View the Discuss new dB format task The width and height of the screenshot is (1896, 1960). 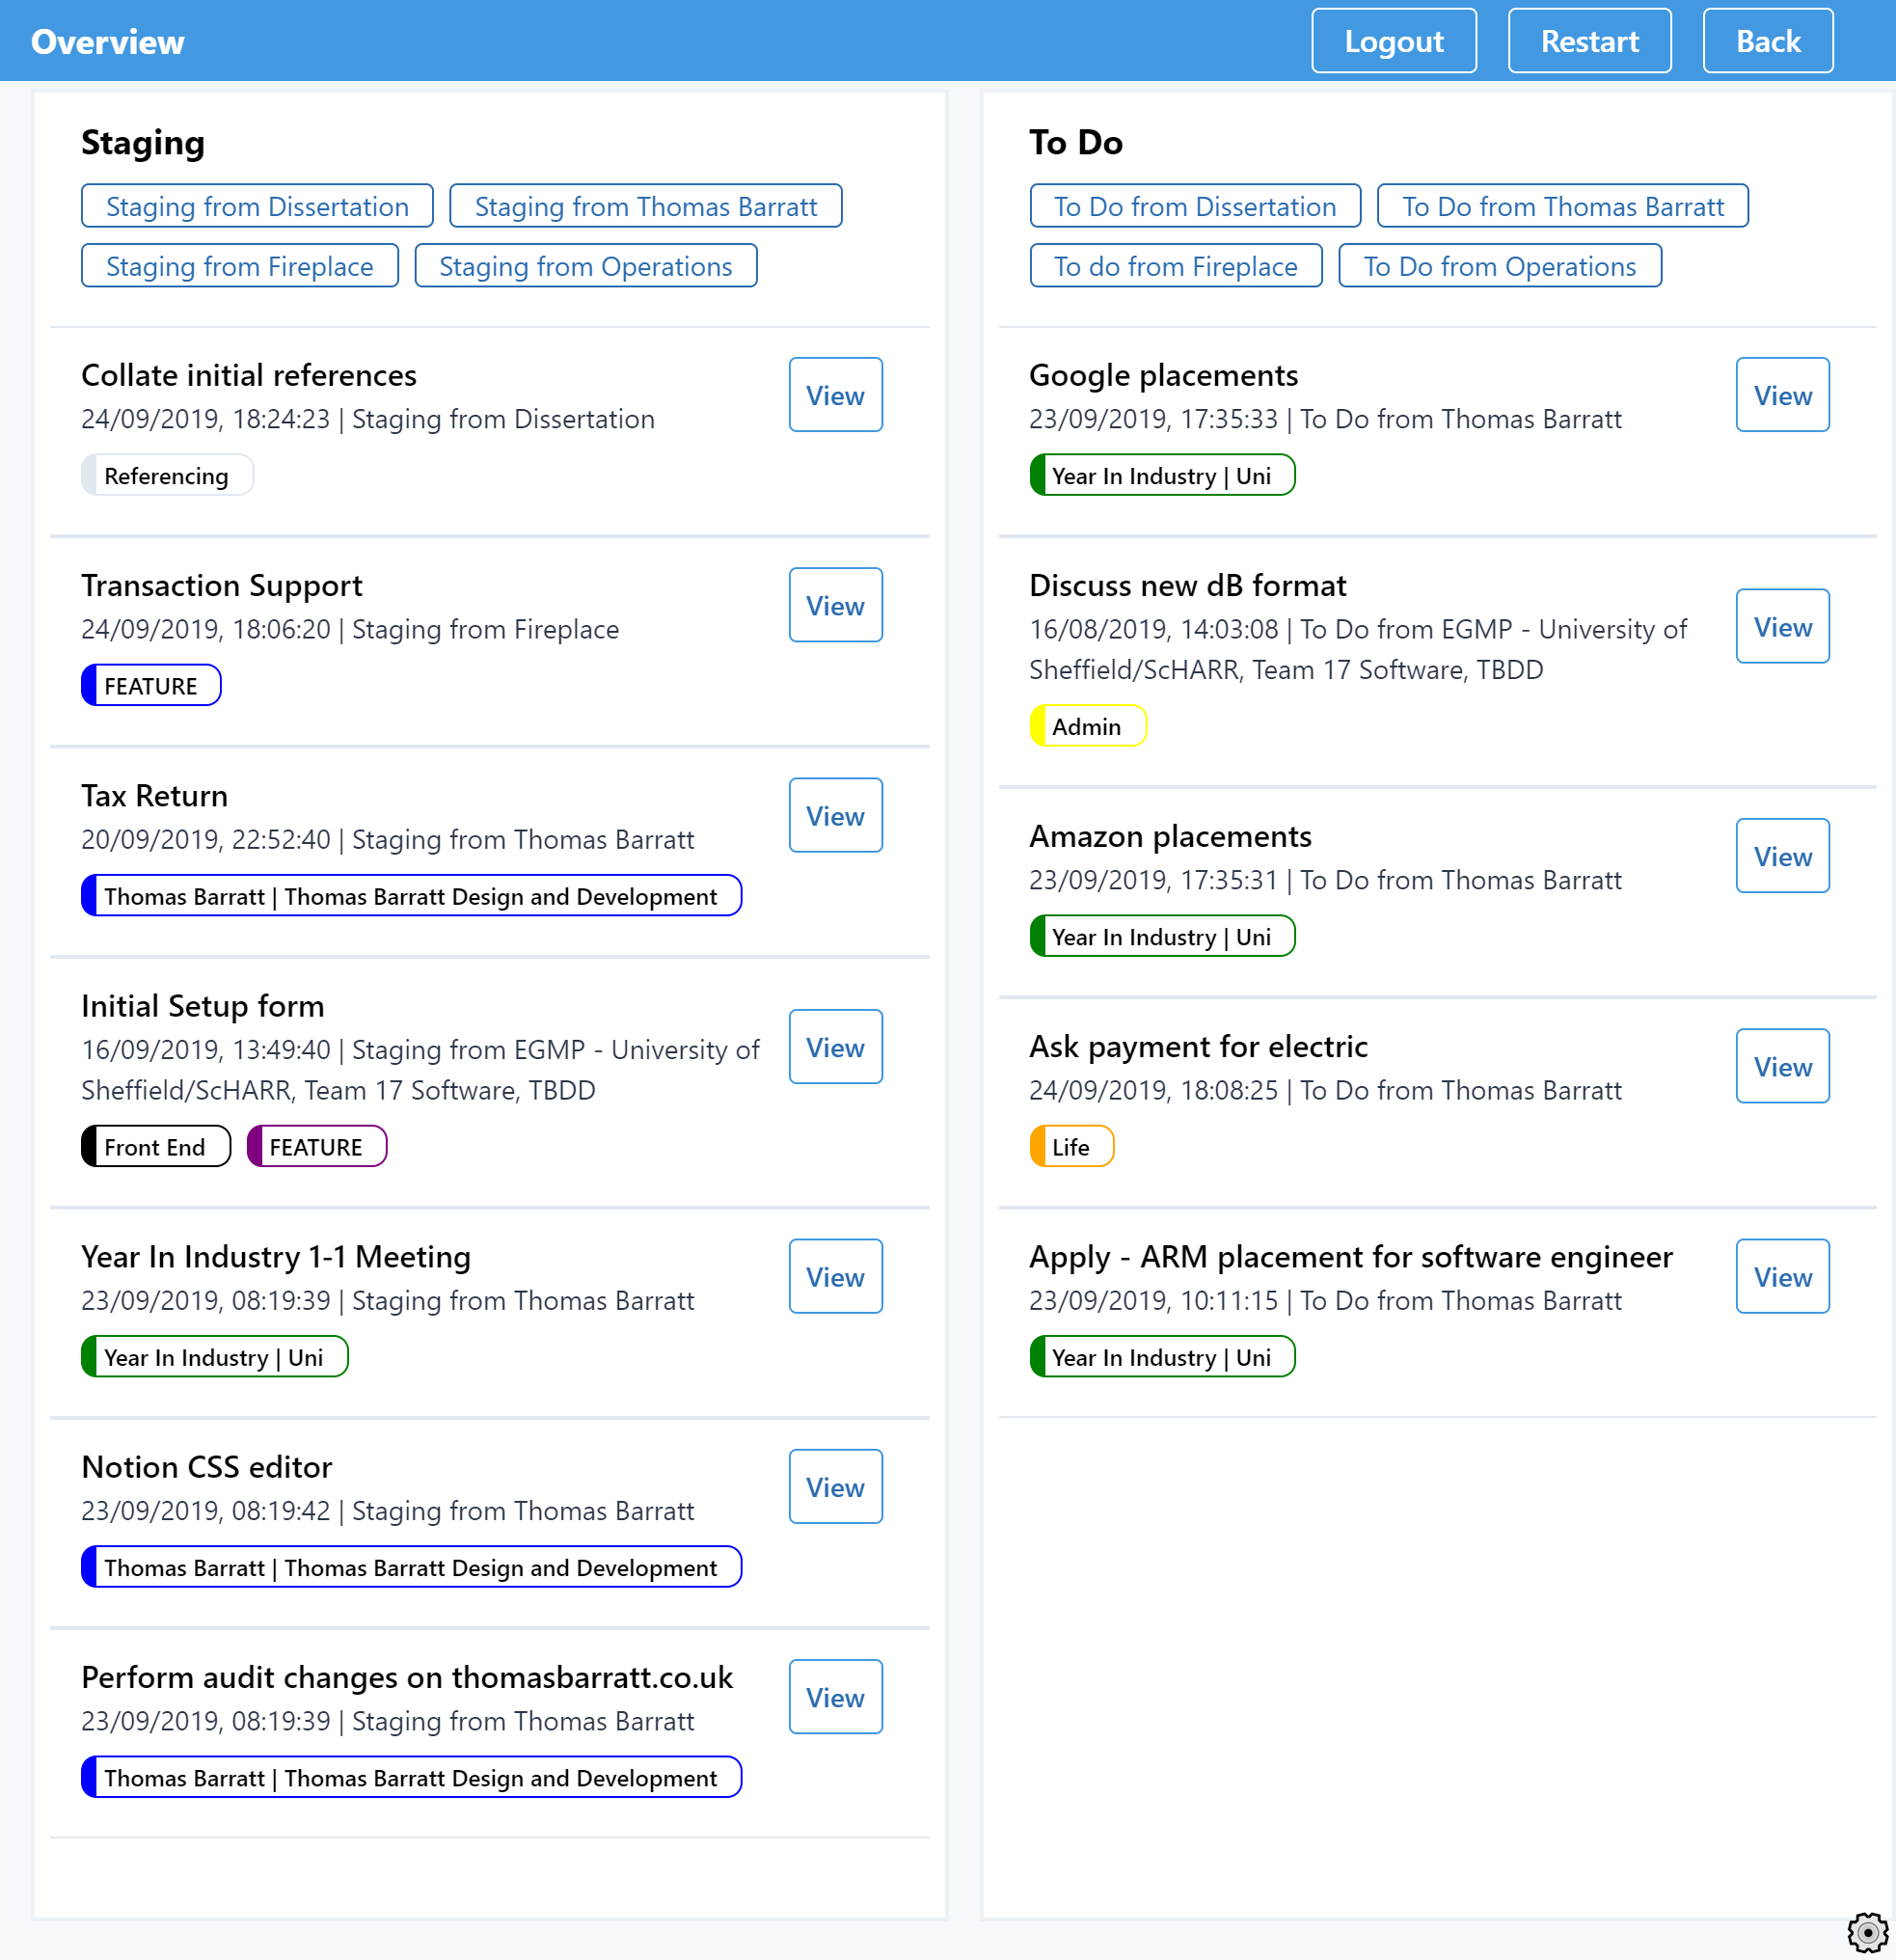pos(1782,626)
